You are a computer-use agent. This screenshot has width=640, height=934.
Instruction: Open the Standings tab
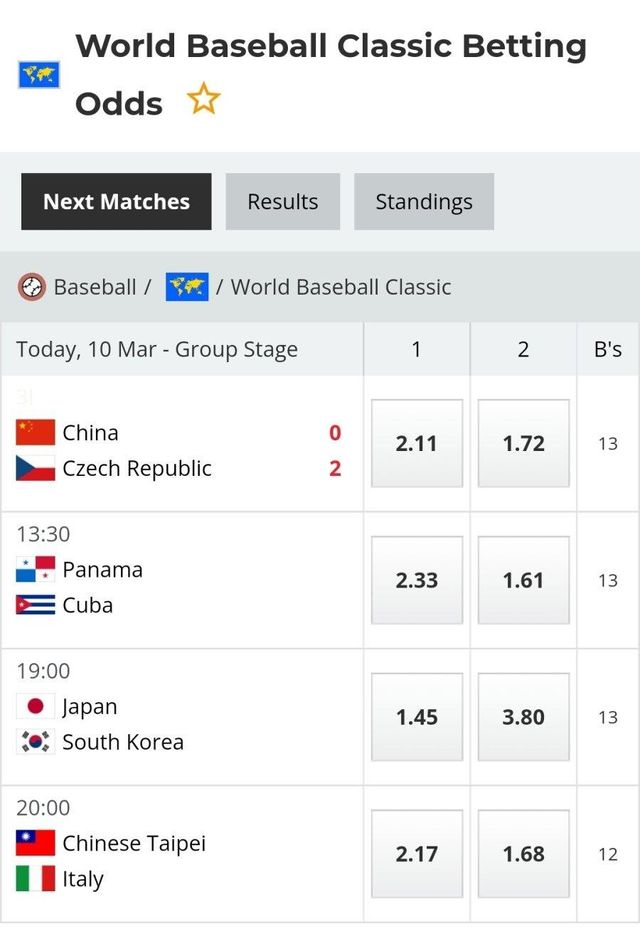tap(424, 202)
